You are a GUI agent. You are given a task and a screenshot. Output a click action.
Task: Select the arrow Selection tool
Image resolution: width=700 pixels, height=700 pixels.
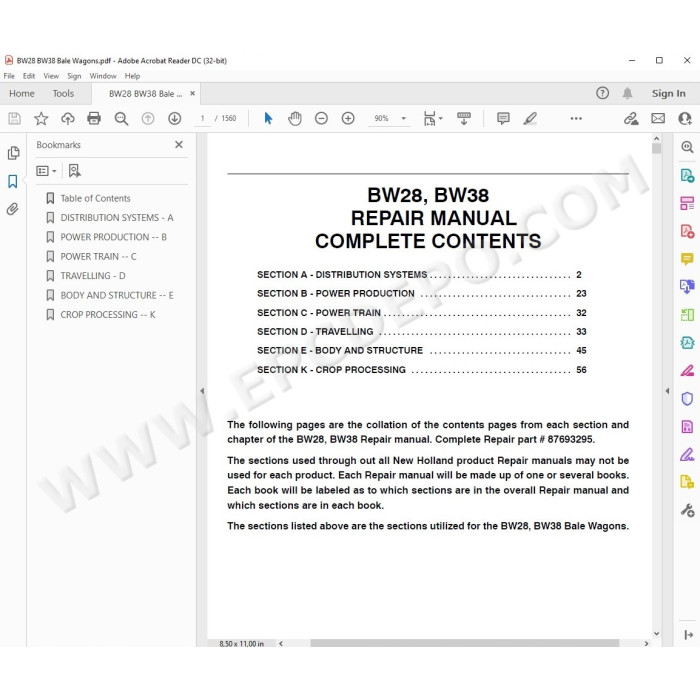(268, 118)
